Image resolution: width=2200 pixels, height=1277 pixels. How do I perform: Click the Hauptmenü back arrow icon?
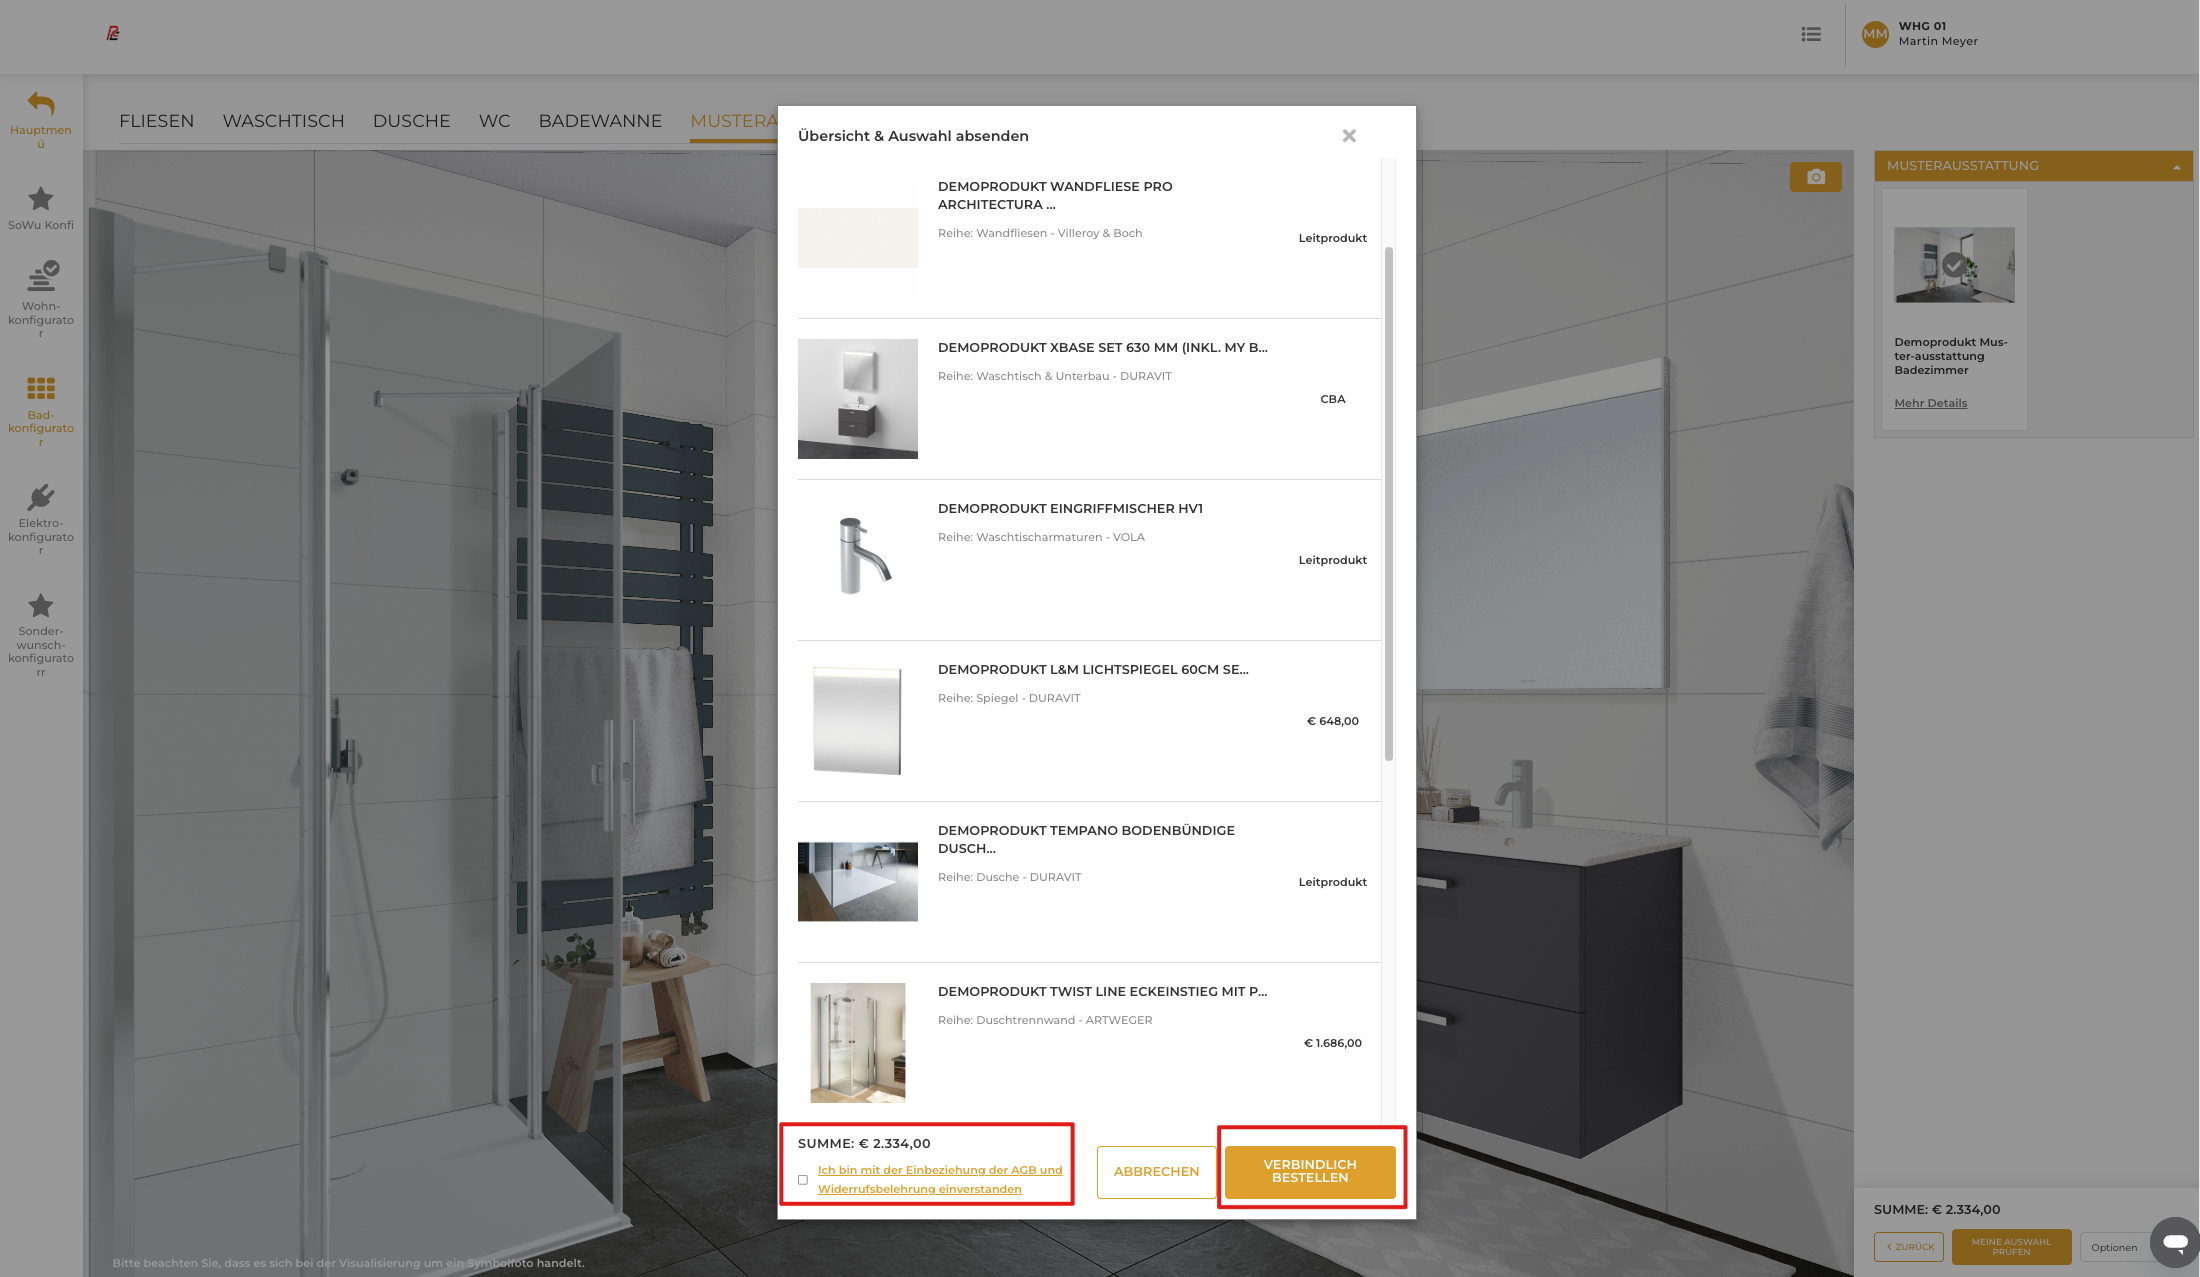coord(41,103)
